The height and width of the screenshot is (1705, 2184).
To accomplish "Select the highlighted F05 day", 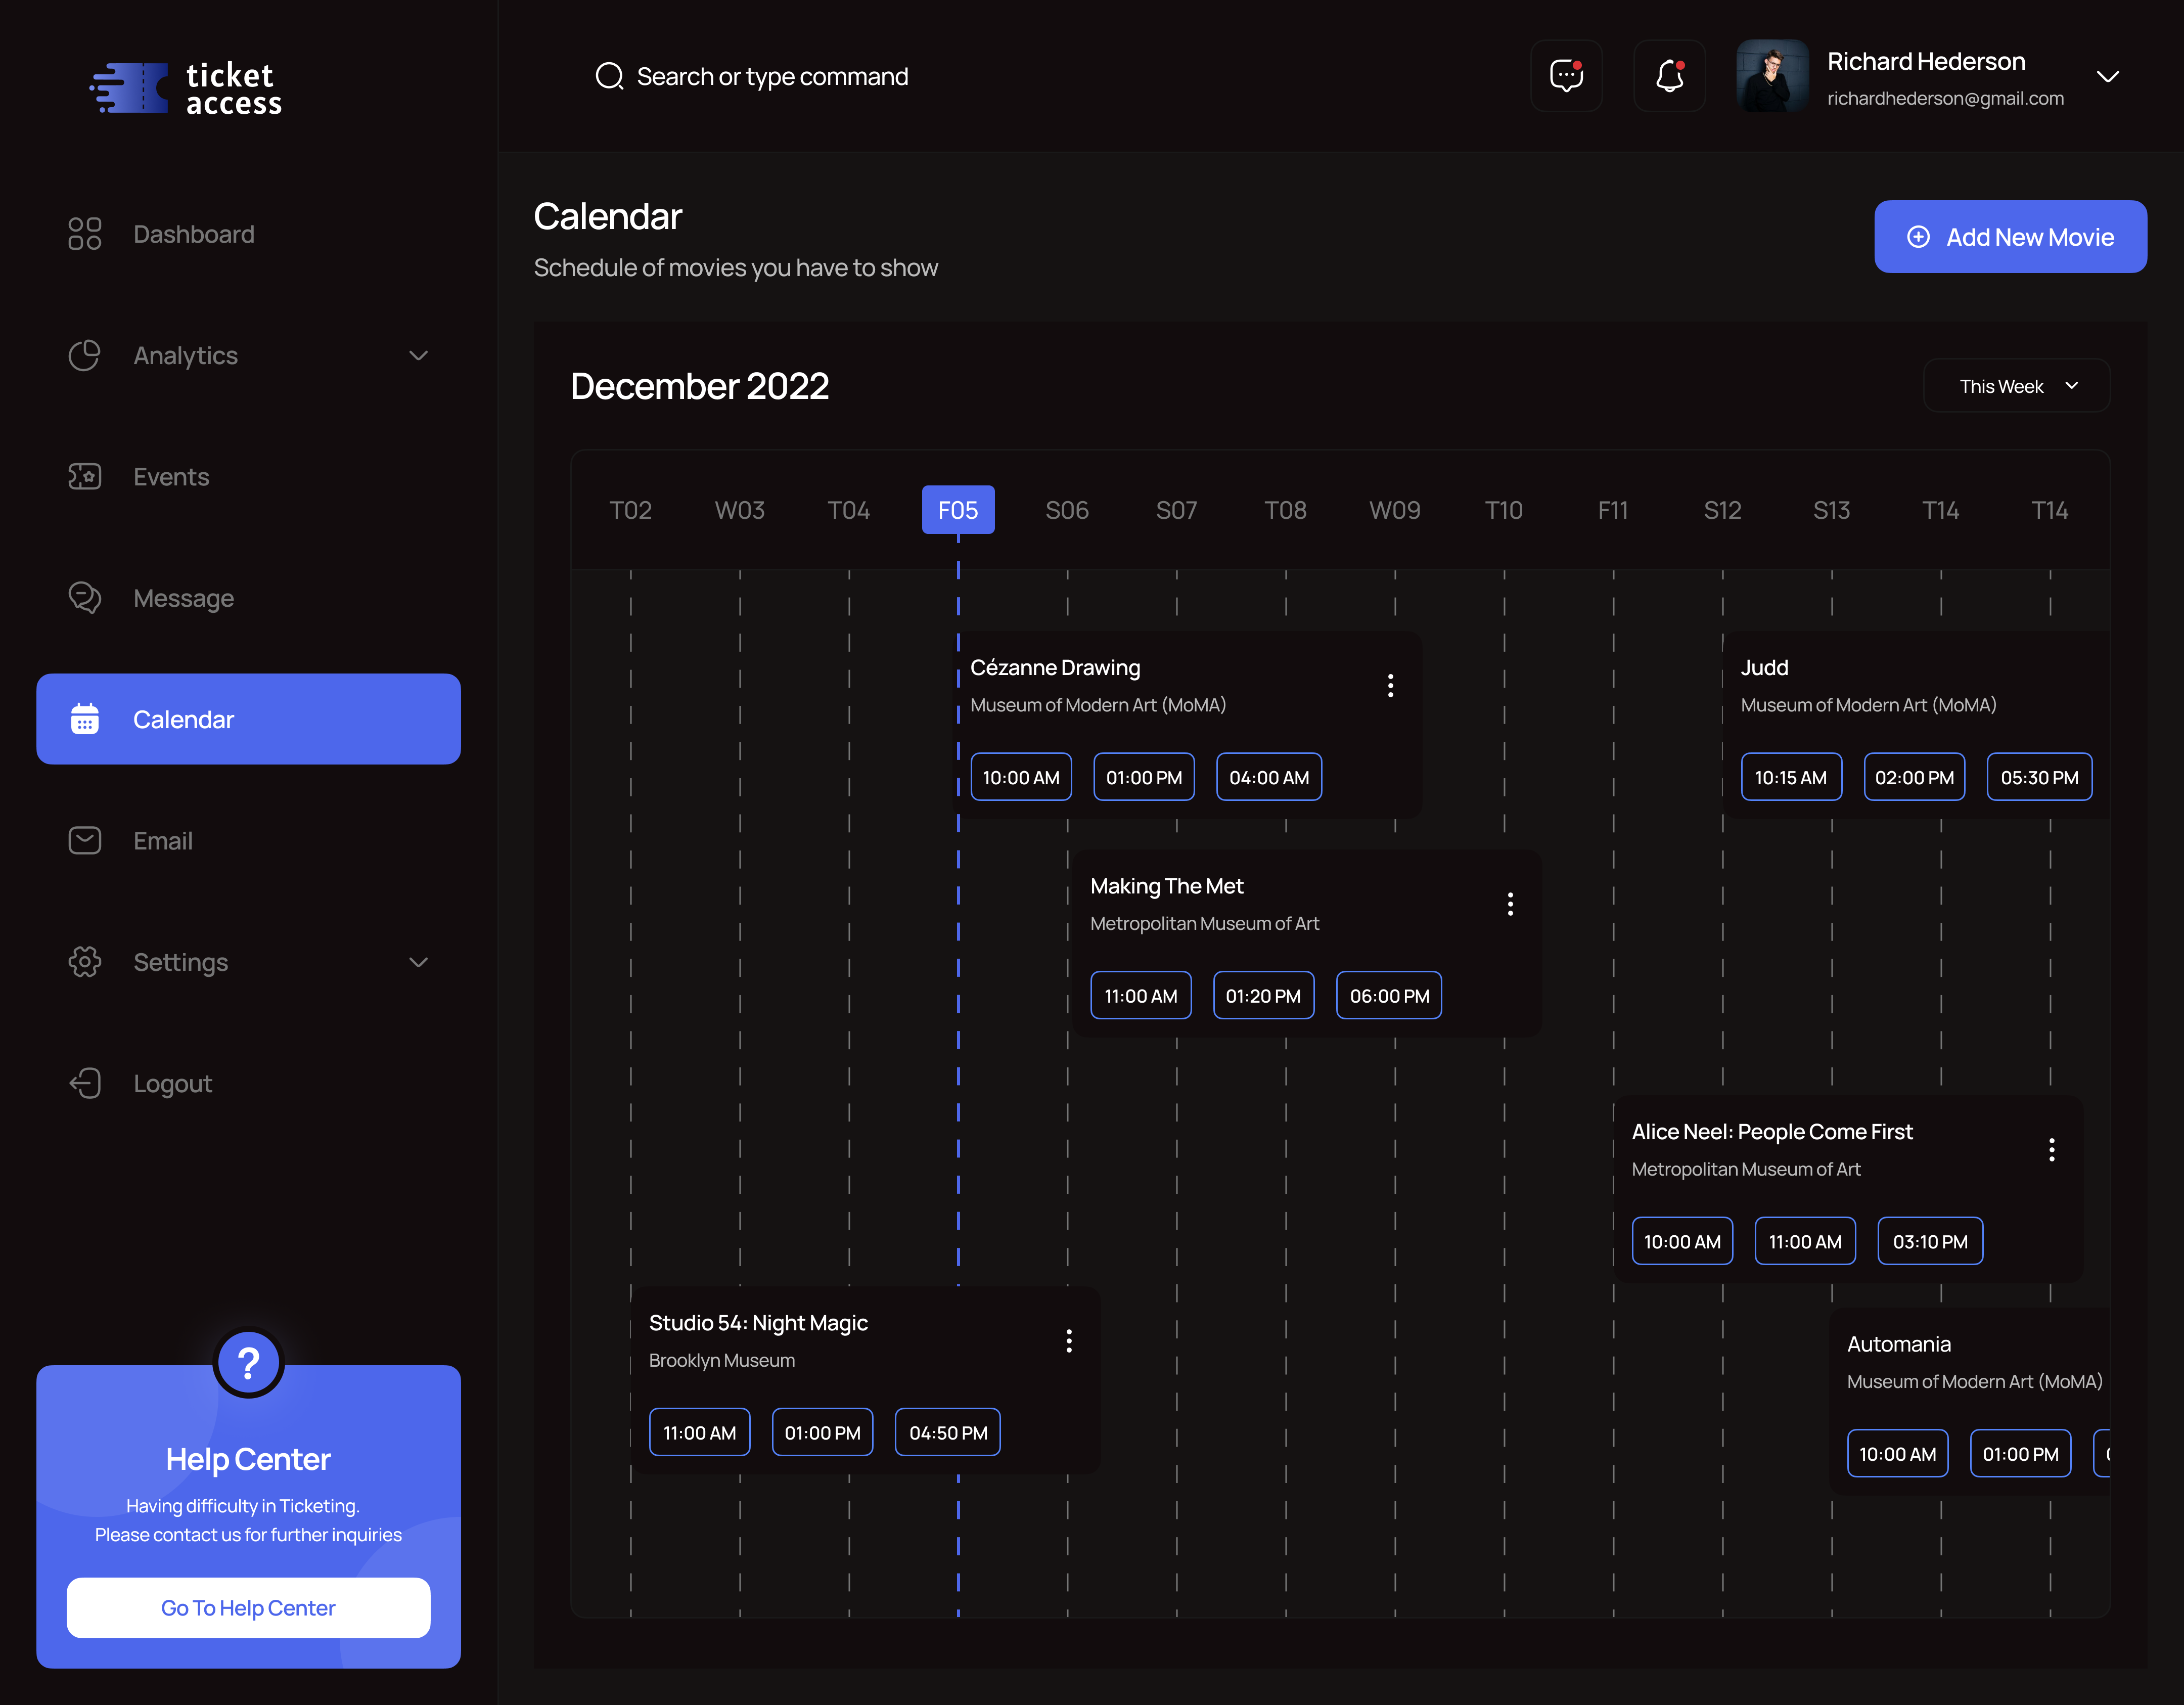I will coord(958,510).
